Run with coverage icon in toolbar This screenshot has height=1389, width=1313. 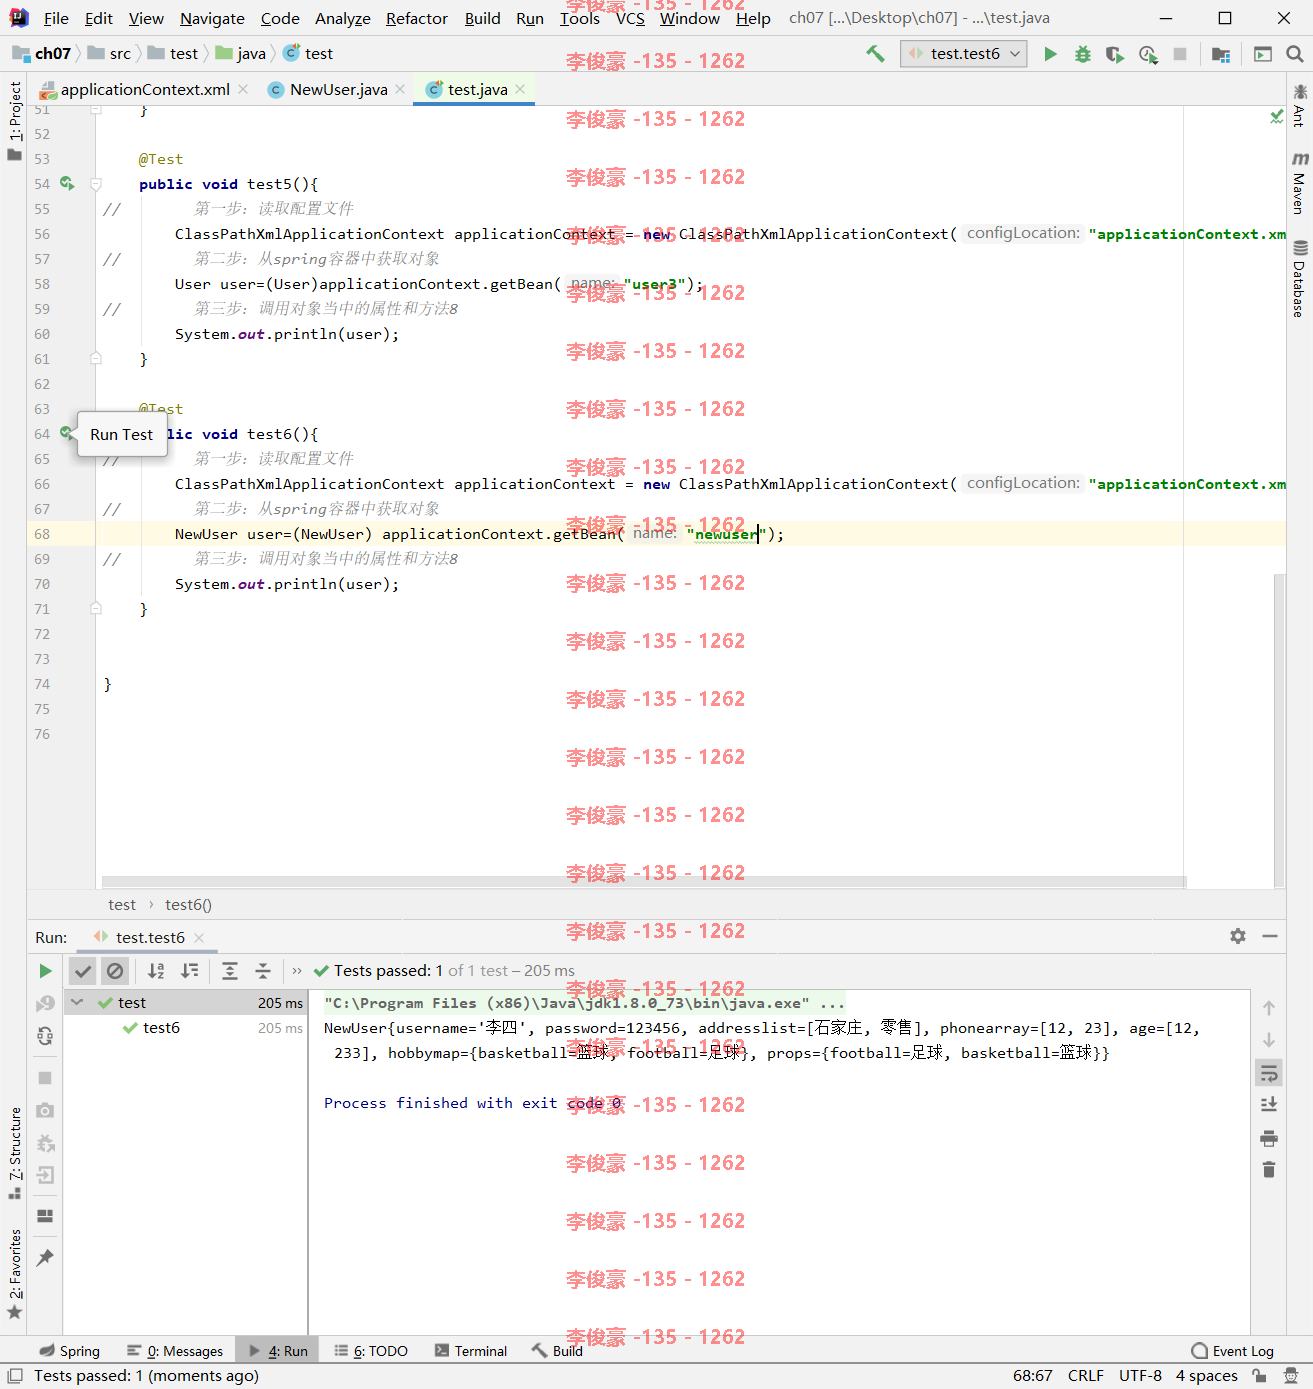[1114, 54]
